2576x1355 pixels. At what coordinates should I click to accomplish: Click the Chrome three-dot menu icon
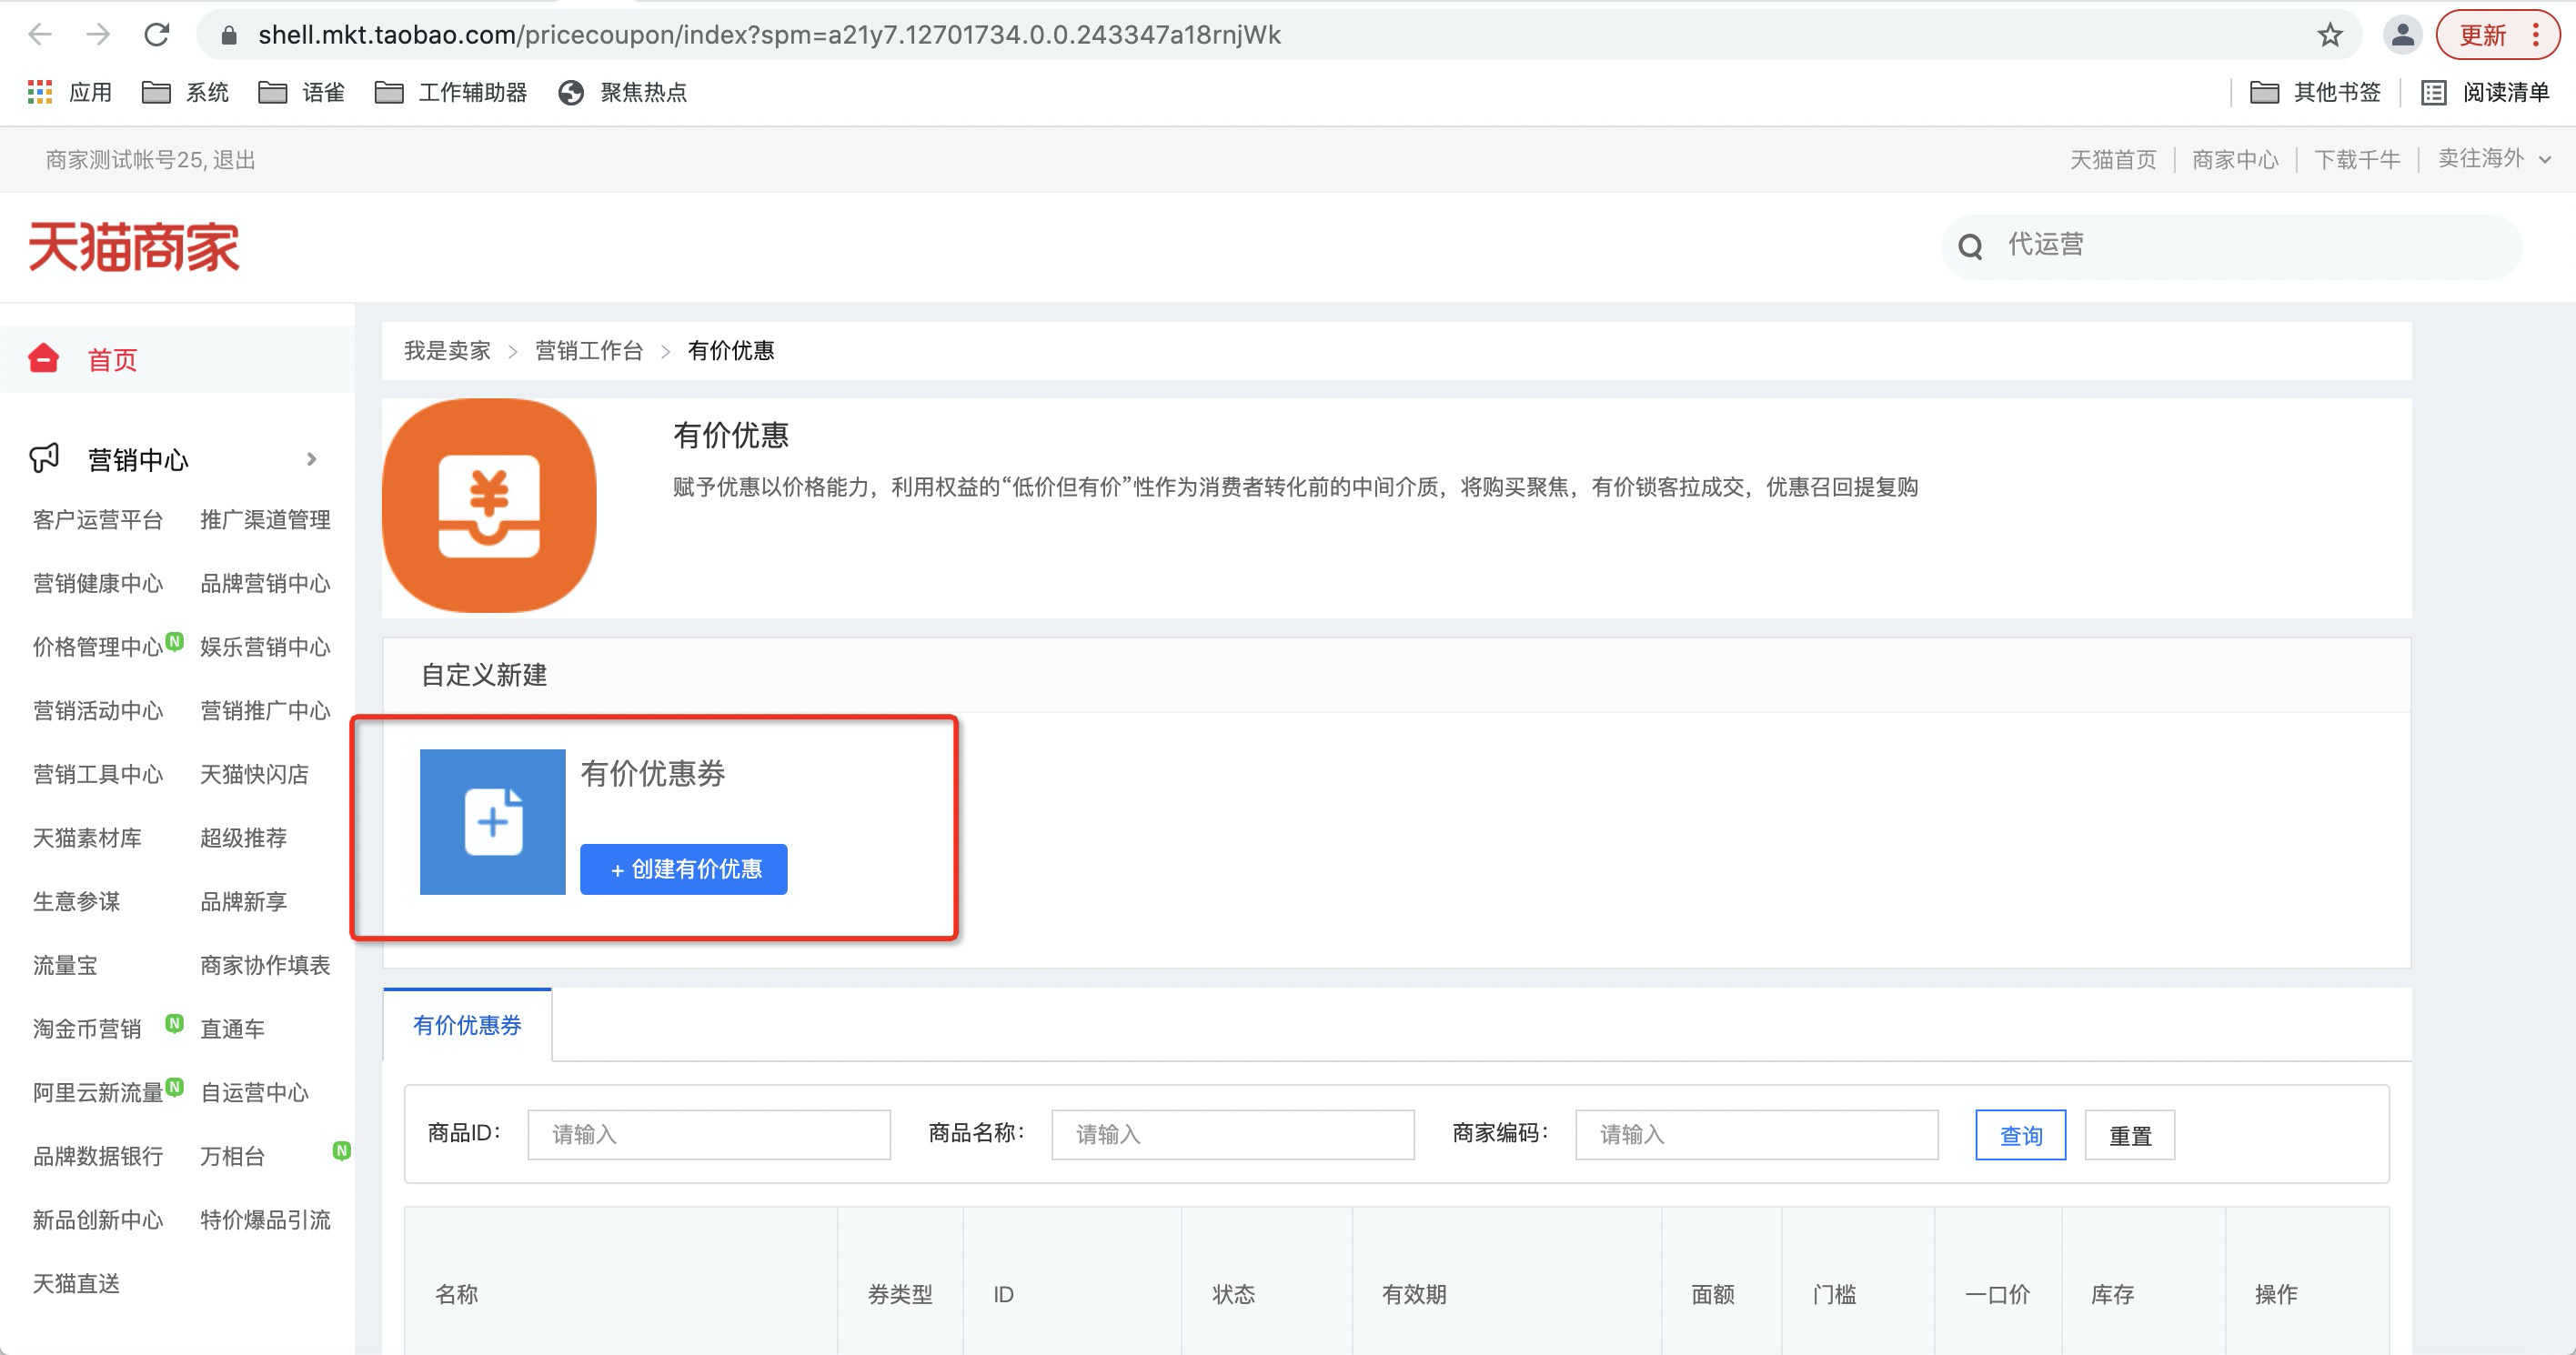point(2535,36)
